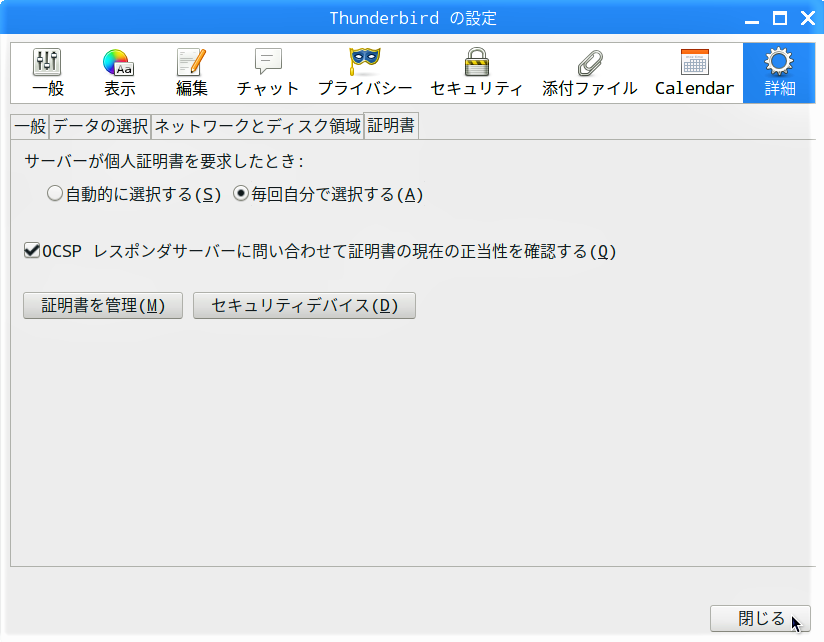
Task: Switch to the データの選択 tab
Action: click(100, 127)
